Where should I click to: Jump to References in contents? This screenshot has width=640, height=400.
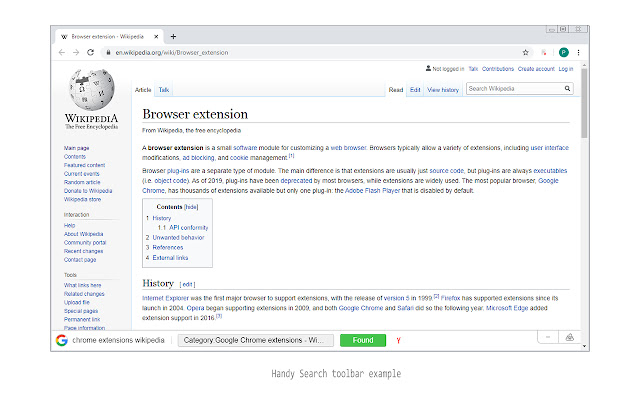[168, 247]
